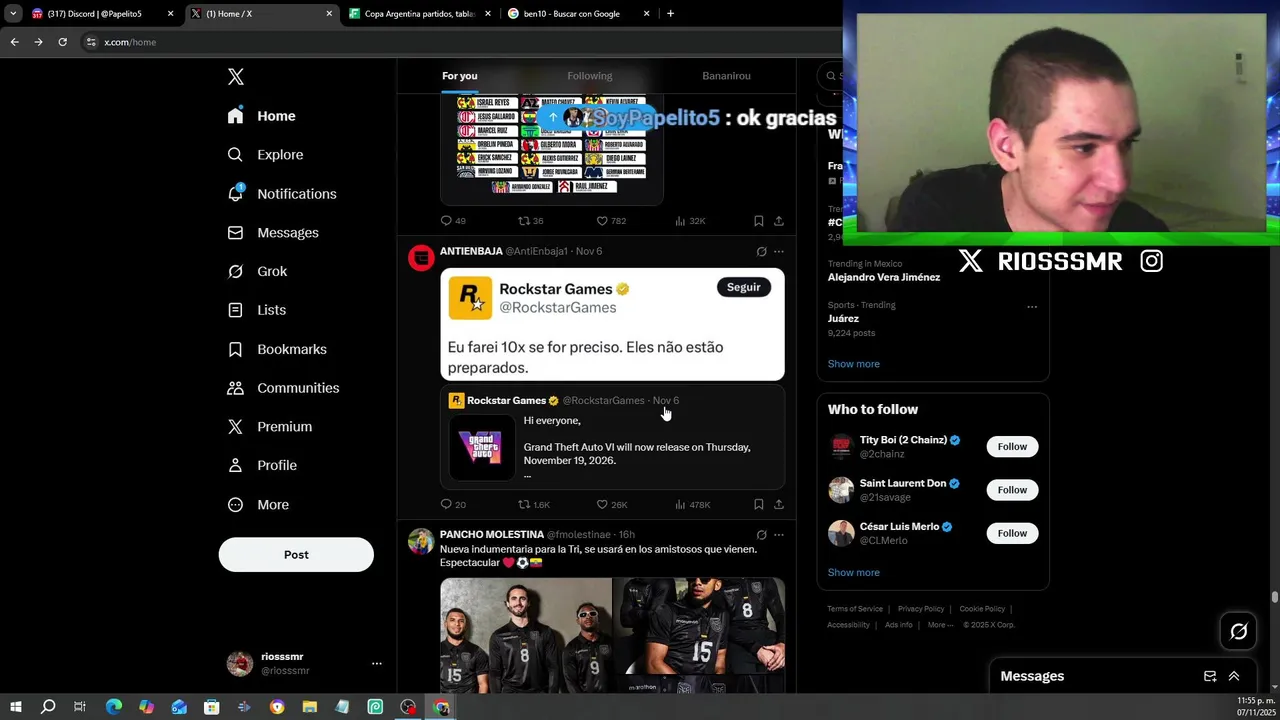
Task: Open Profile in the sidebar
Action: [x=262, y=465]
